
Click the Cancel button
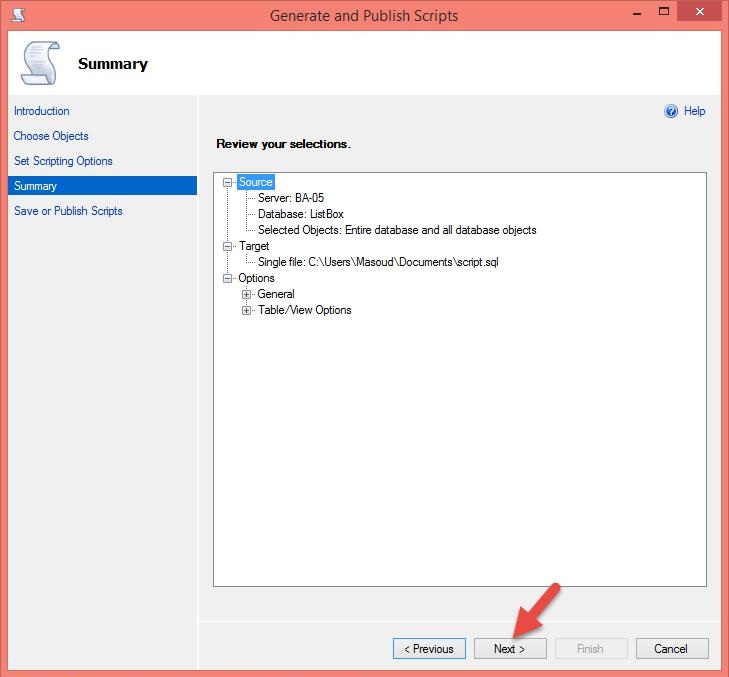672,649
